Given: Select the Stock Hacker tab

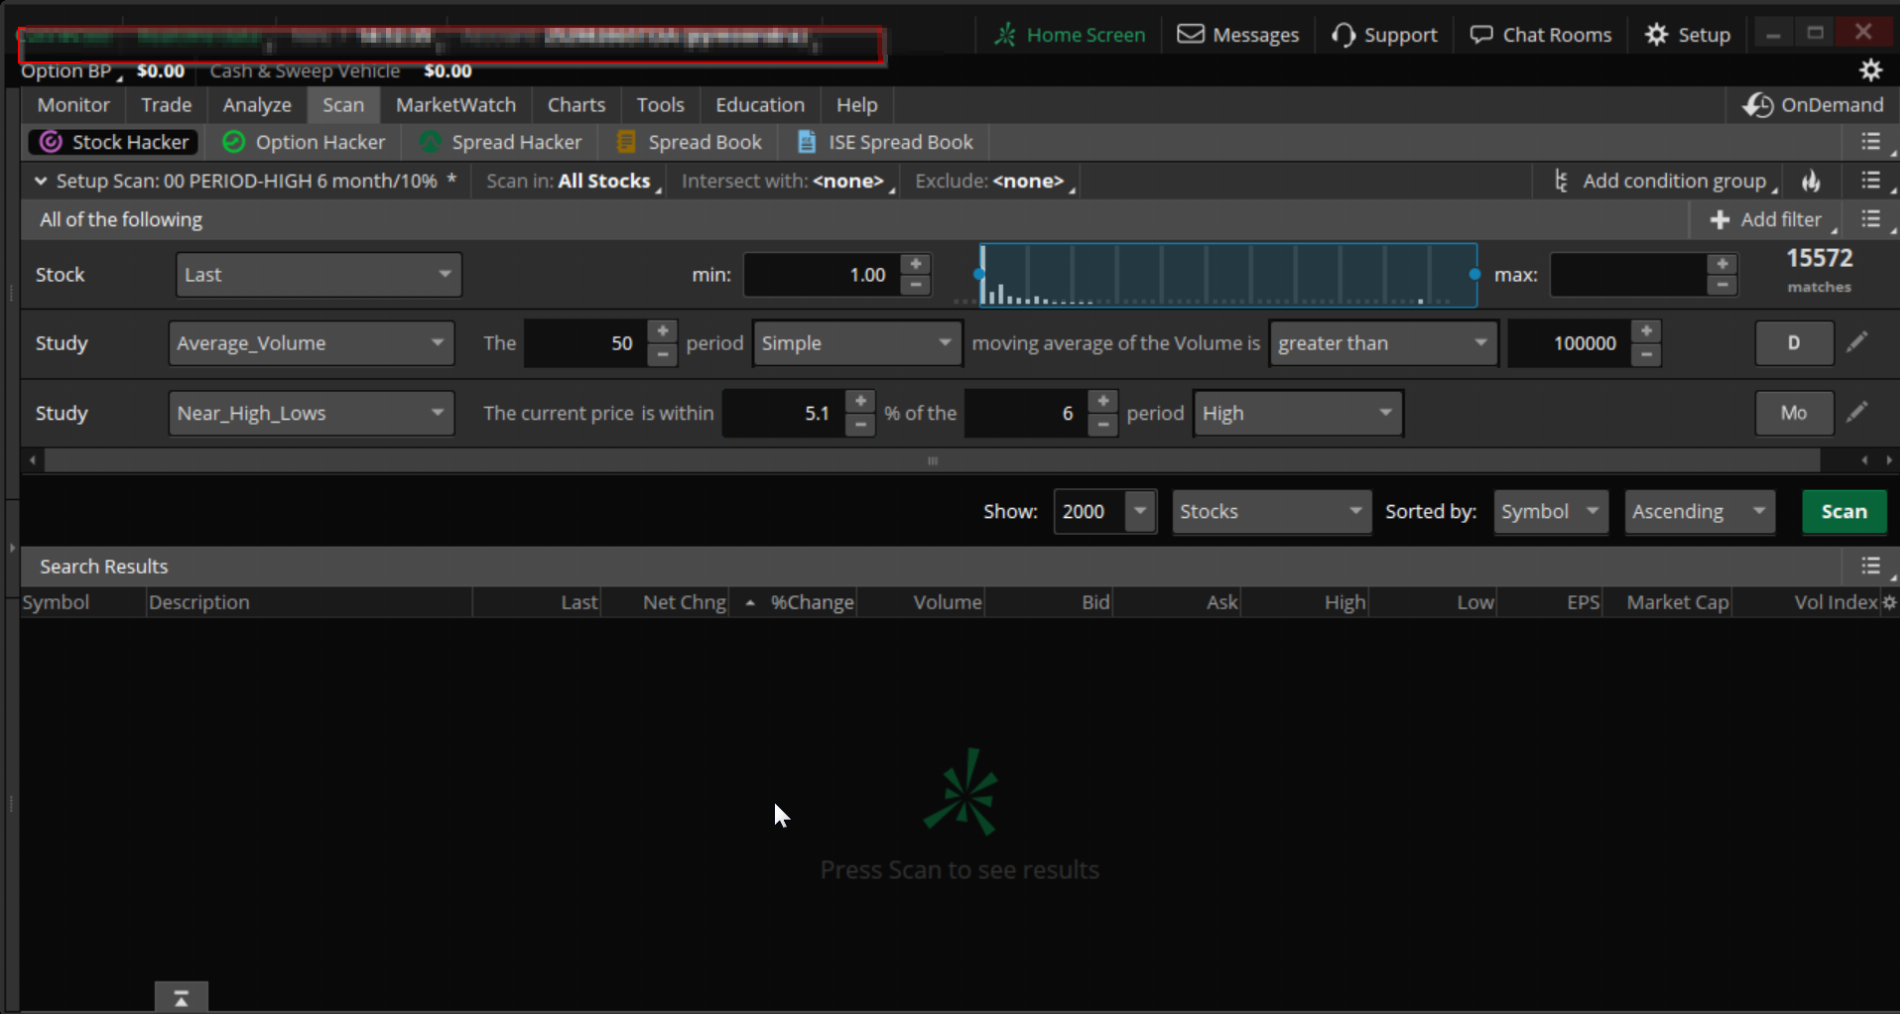Looking at the screenshot, I should [113, 142].
